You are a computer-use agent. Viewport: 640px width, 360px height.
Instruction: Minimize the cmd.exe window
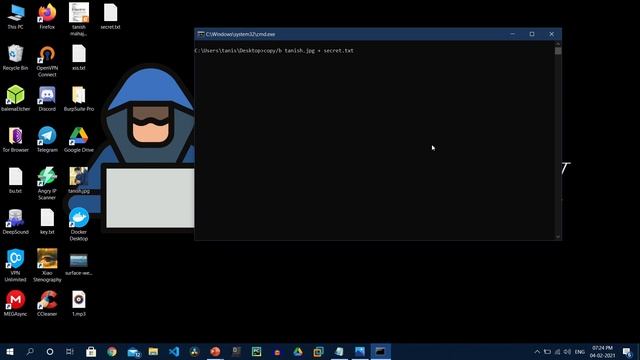(x=513, y=34)
